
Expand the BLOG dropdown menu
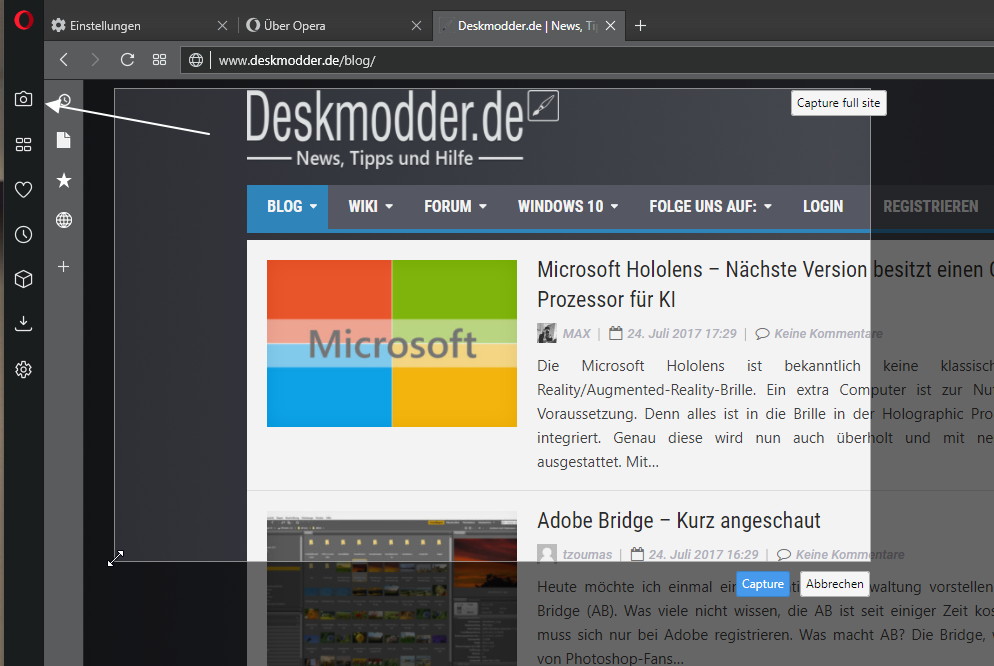[287, 207]
